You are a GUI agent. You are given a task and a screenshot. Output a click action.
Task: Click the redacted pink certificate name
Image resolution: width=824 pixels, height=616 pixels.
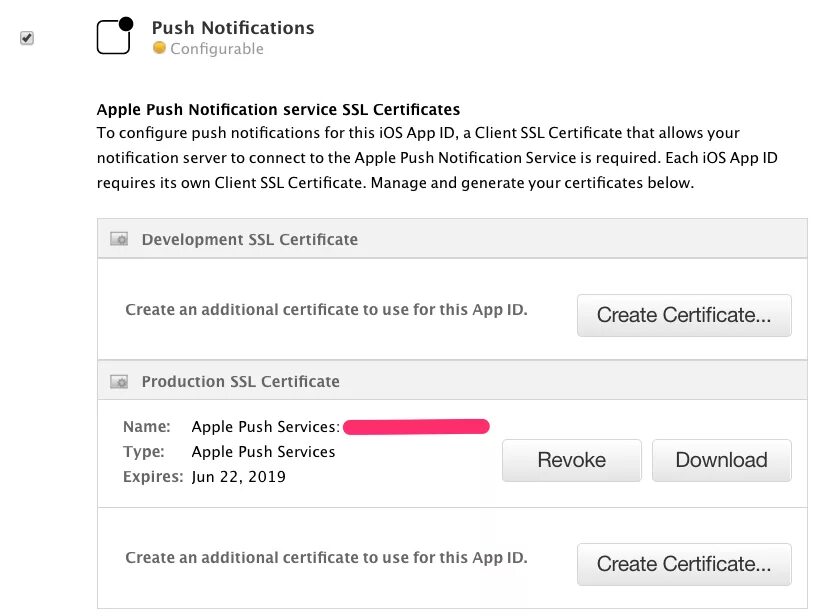point(416,427)
